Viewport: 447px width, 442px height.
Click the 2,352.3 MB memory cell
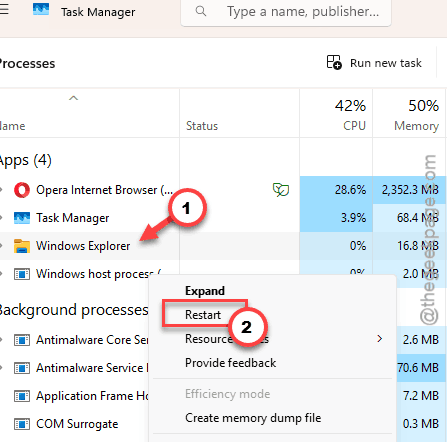tap(410, 190)
